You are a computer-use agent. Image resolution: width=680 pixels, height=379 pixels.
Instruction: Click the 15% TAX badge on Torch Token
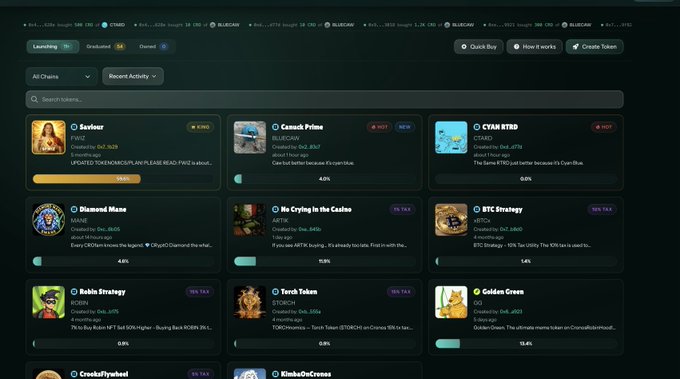point(401,292)
